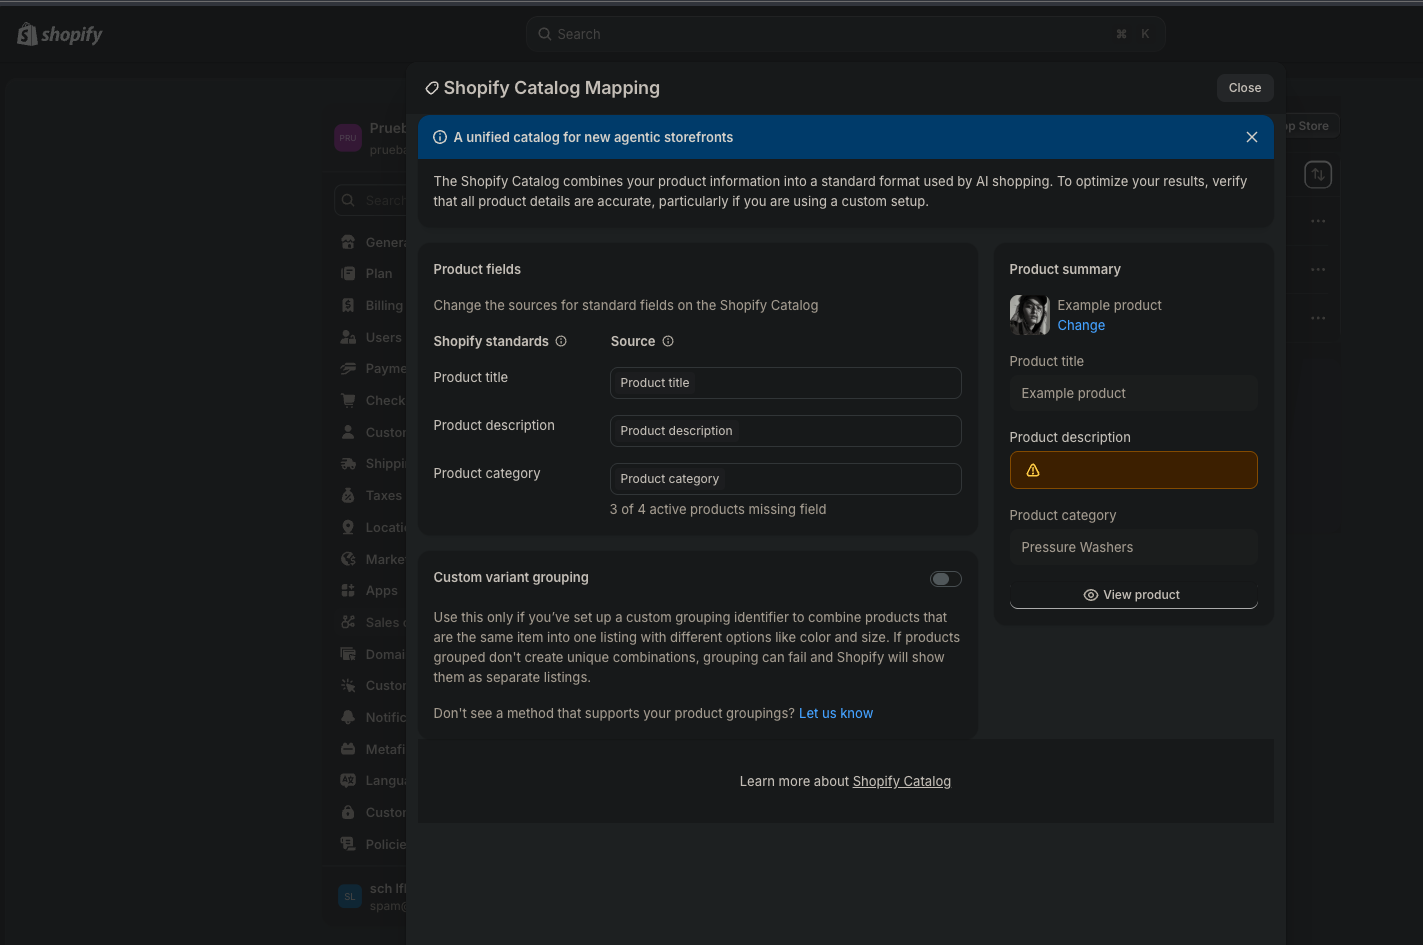Click the Shipping truck icon in sidebar
Image resolution: width=1423 pixels, height=945 pixels.
pyautogui.click(x=348, y=463)
